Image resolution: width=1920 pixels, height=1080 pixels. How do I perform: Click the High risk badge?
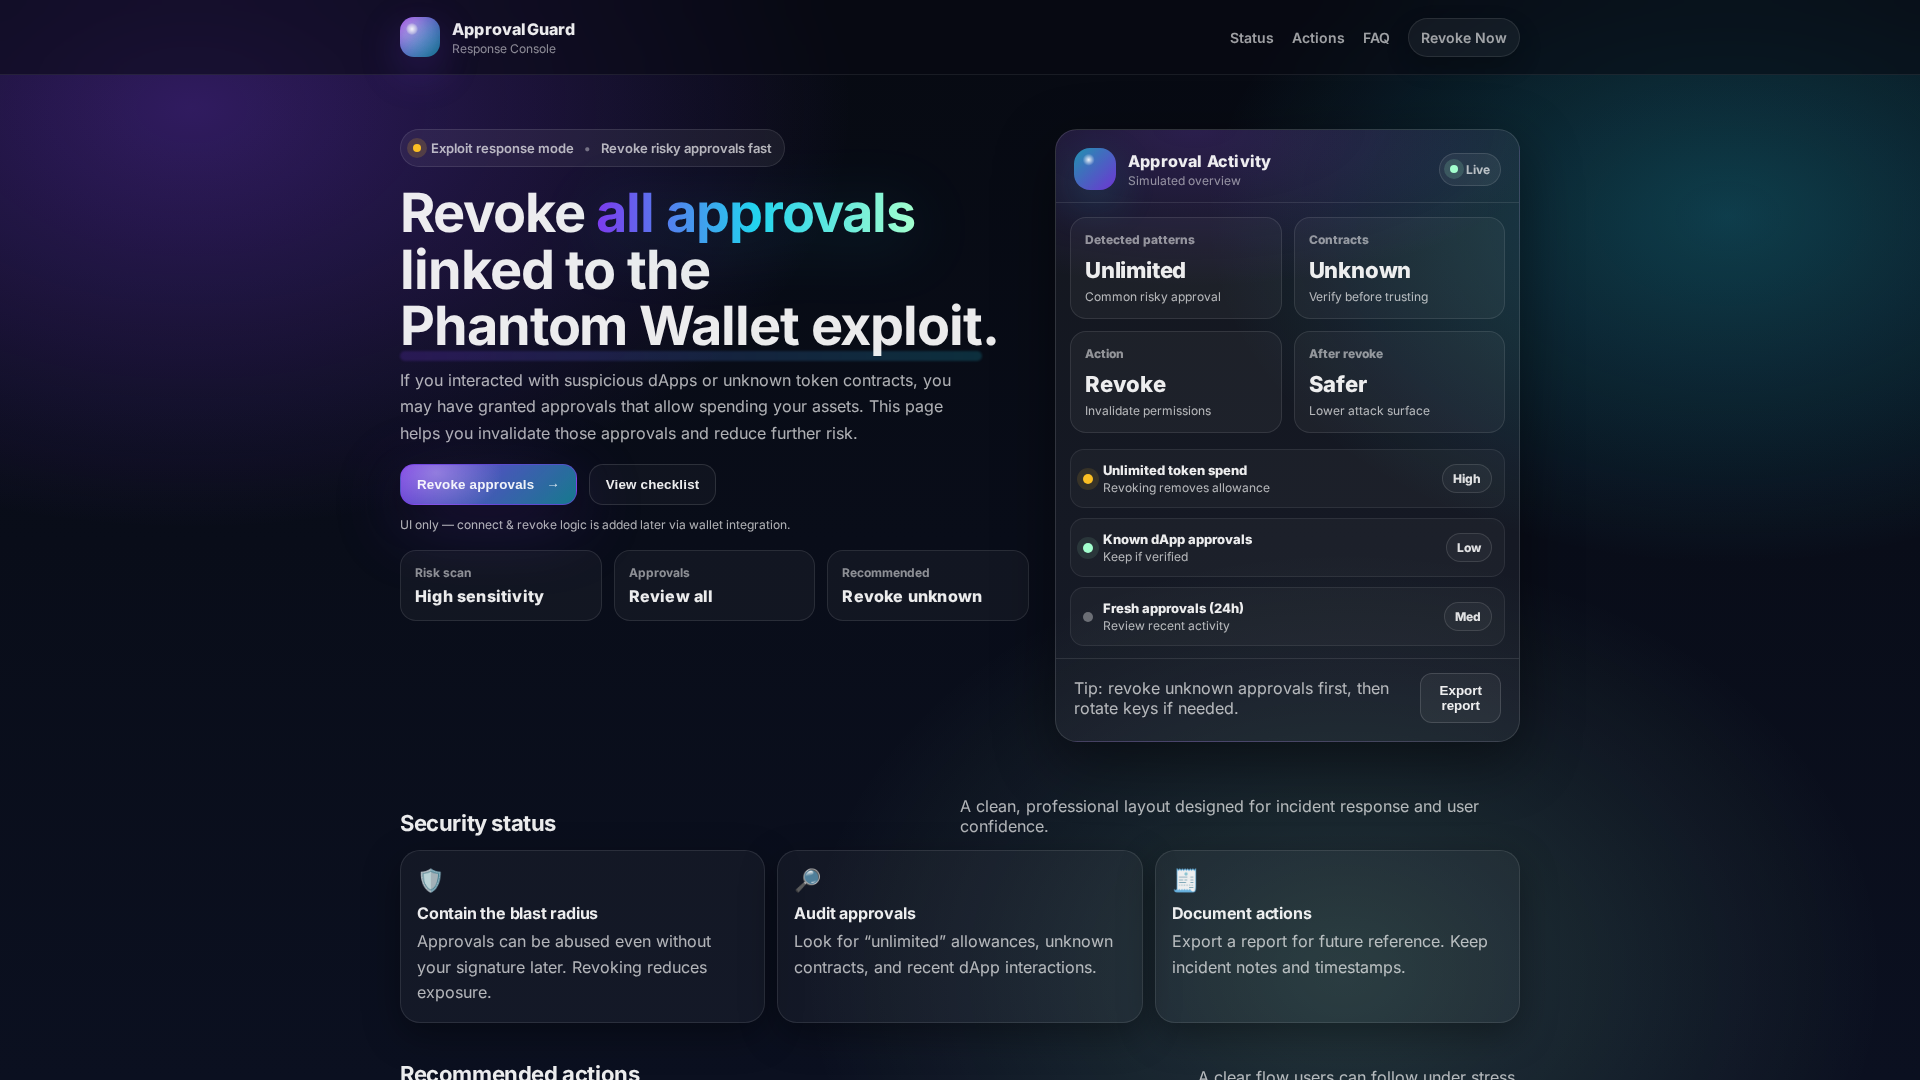tap(1466, 479)
